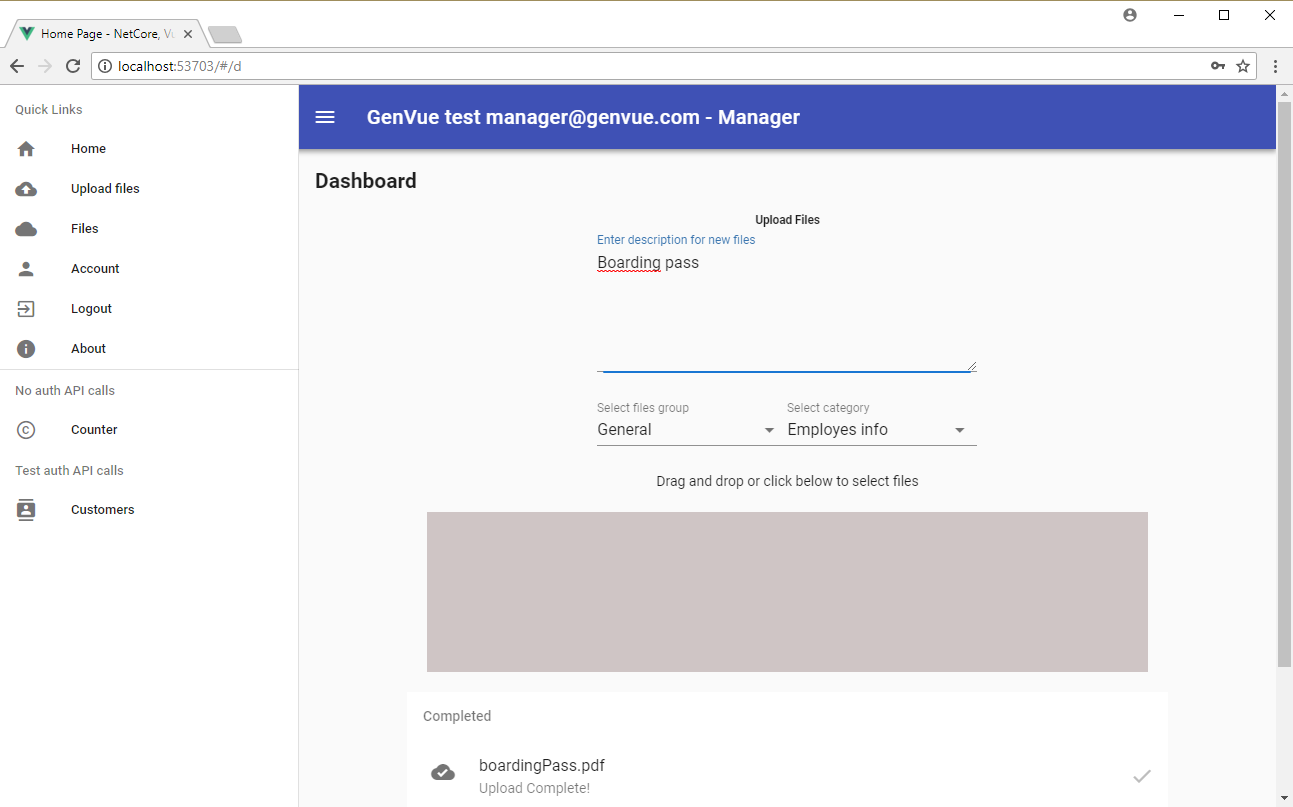Click the Files cloud icon

26,229
